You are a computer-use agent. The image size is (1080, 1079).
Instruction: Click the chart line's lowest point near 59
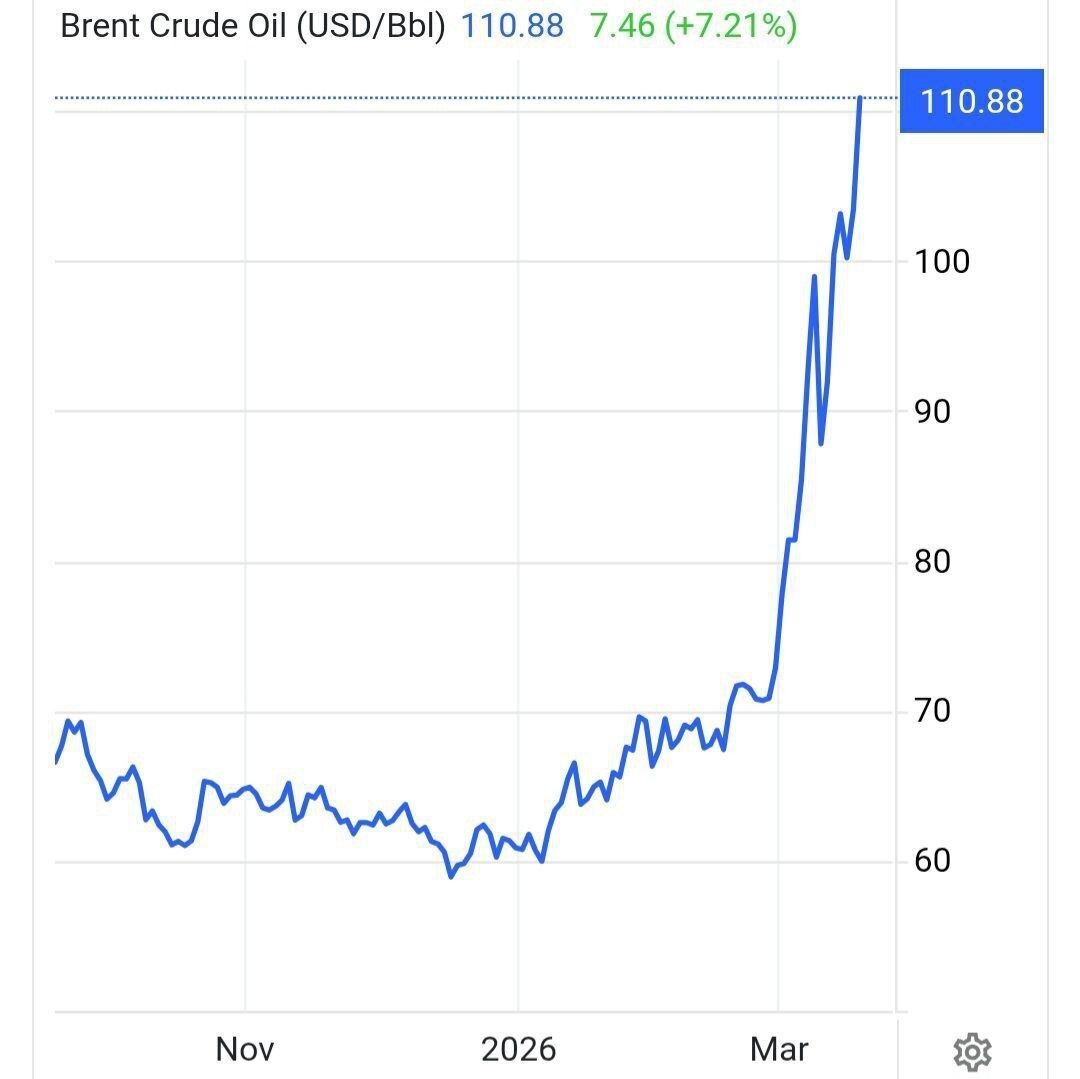point(451,876)
